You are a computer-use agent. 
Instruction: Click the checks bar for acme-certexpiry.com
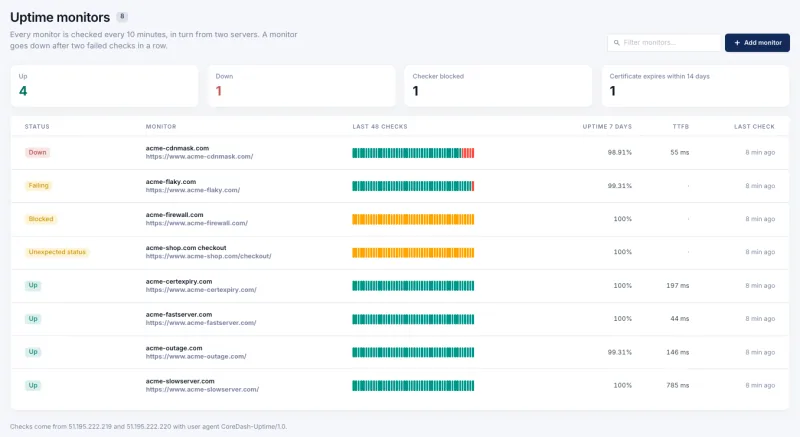[413, 286]
